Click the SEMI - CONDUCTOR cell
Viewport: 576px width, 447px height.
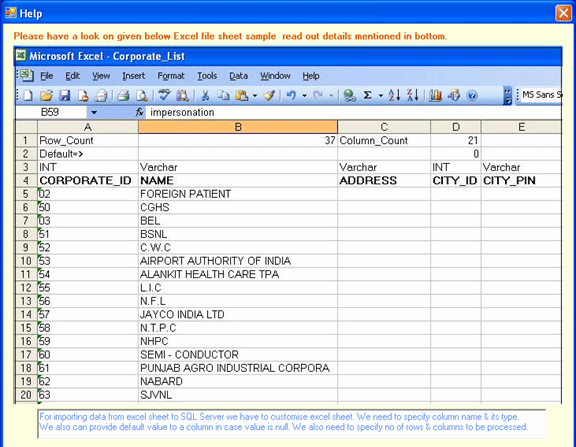click(238, 355)
